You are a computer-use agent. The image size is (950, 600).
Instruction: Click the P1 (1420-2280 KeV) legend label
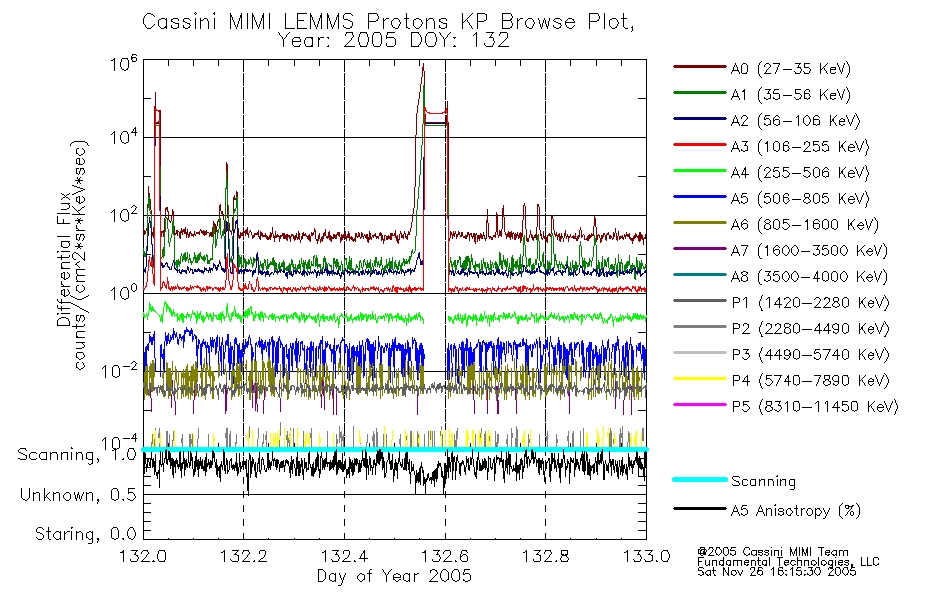[810, 302]
